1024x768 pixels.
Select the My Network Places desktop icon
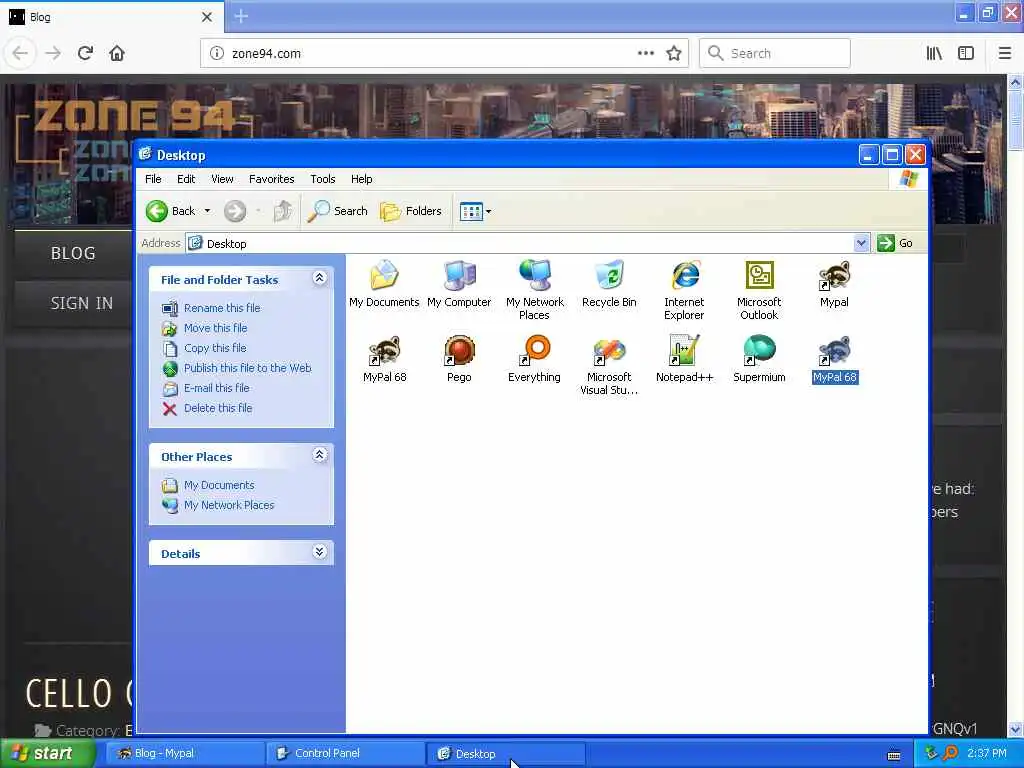534,289
